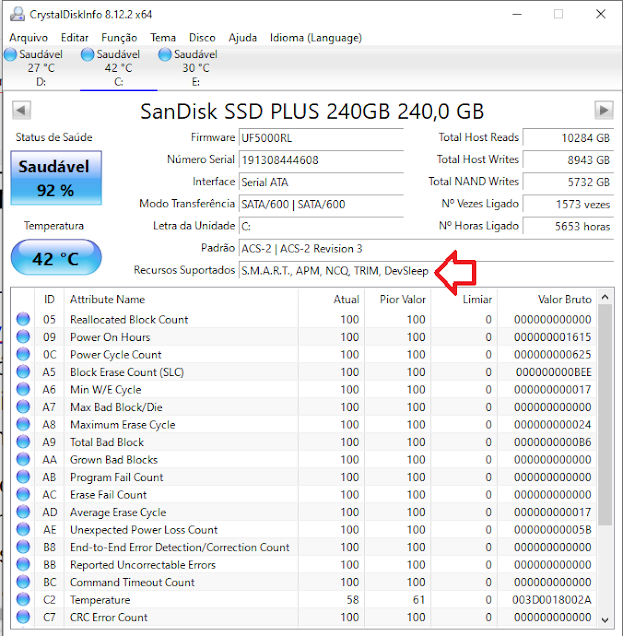Click the Recursos Suportados field
The image size is (623, 636).
coord(426,271)
